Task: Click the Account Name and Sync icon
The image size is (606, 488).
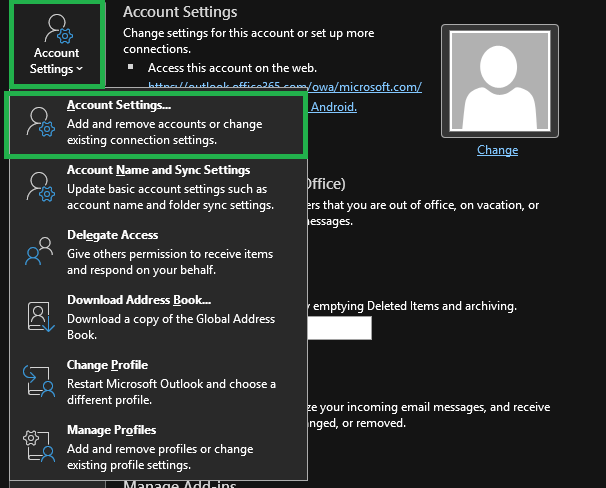Action: click(x=40, y=187)
